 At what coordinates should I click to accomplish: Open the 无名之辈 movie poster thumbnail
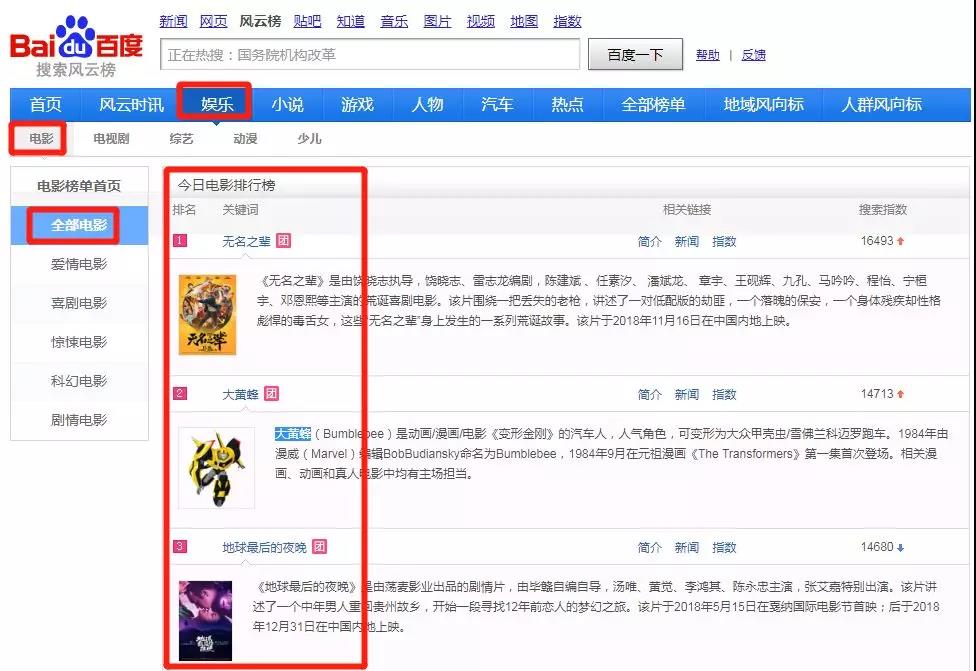click(x=207, y=315)
